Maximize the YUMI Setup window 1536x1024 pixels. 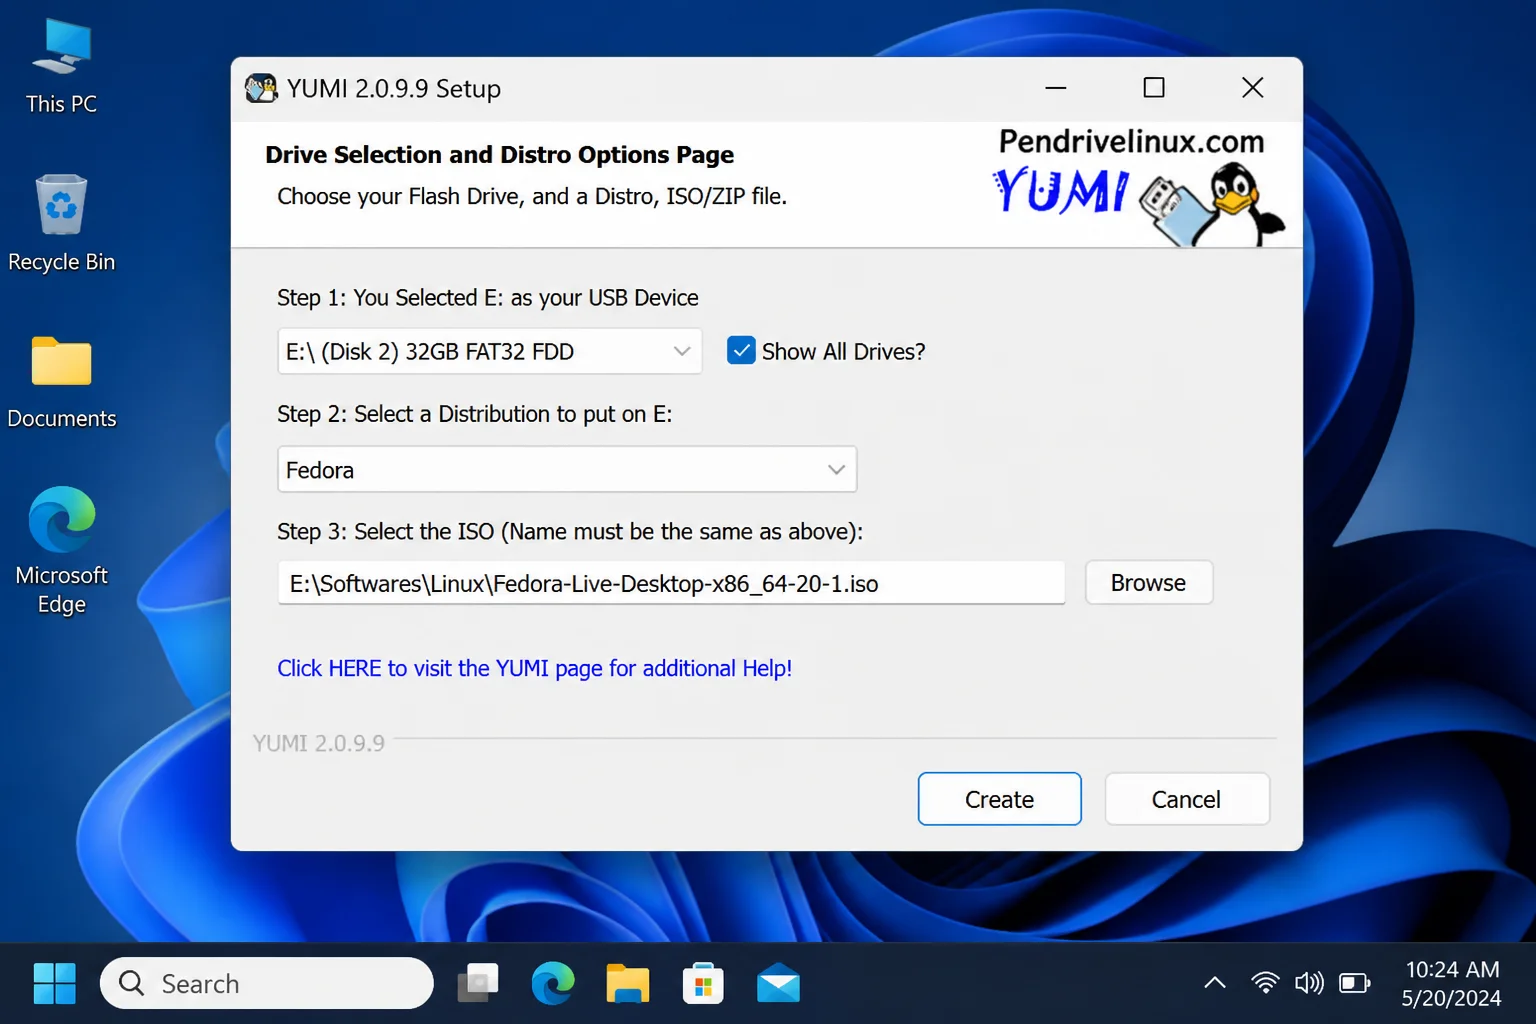(1154, 88)
